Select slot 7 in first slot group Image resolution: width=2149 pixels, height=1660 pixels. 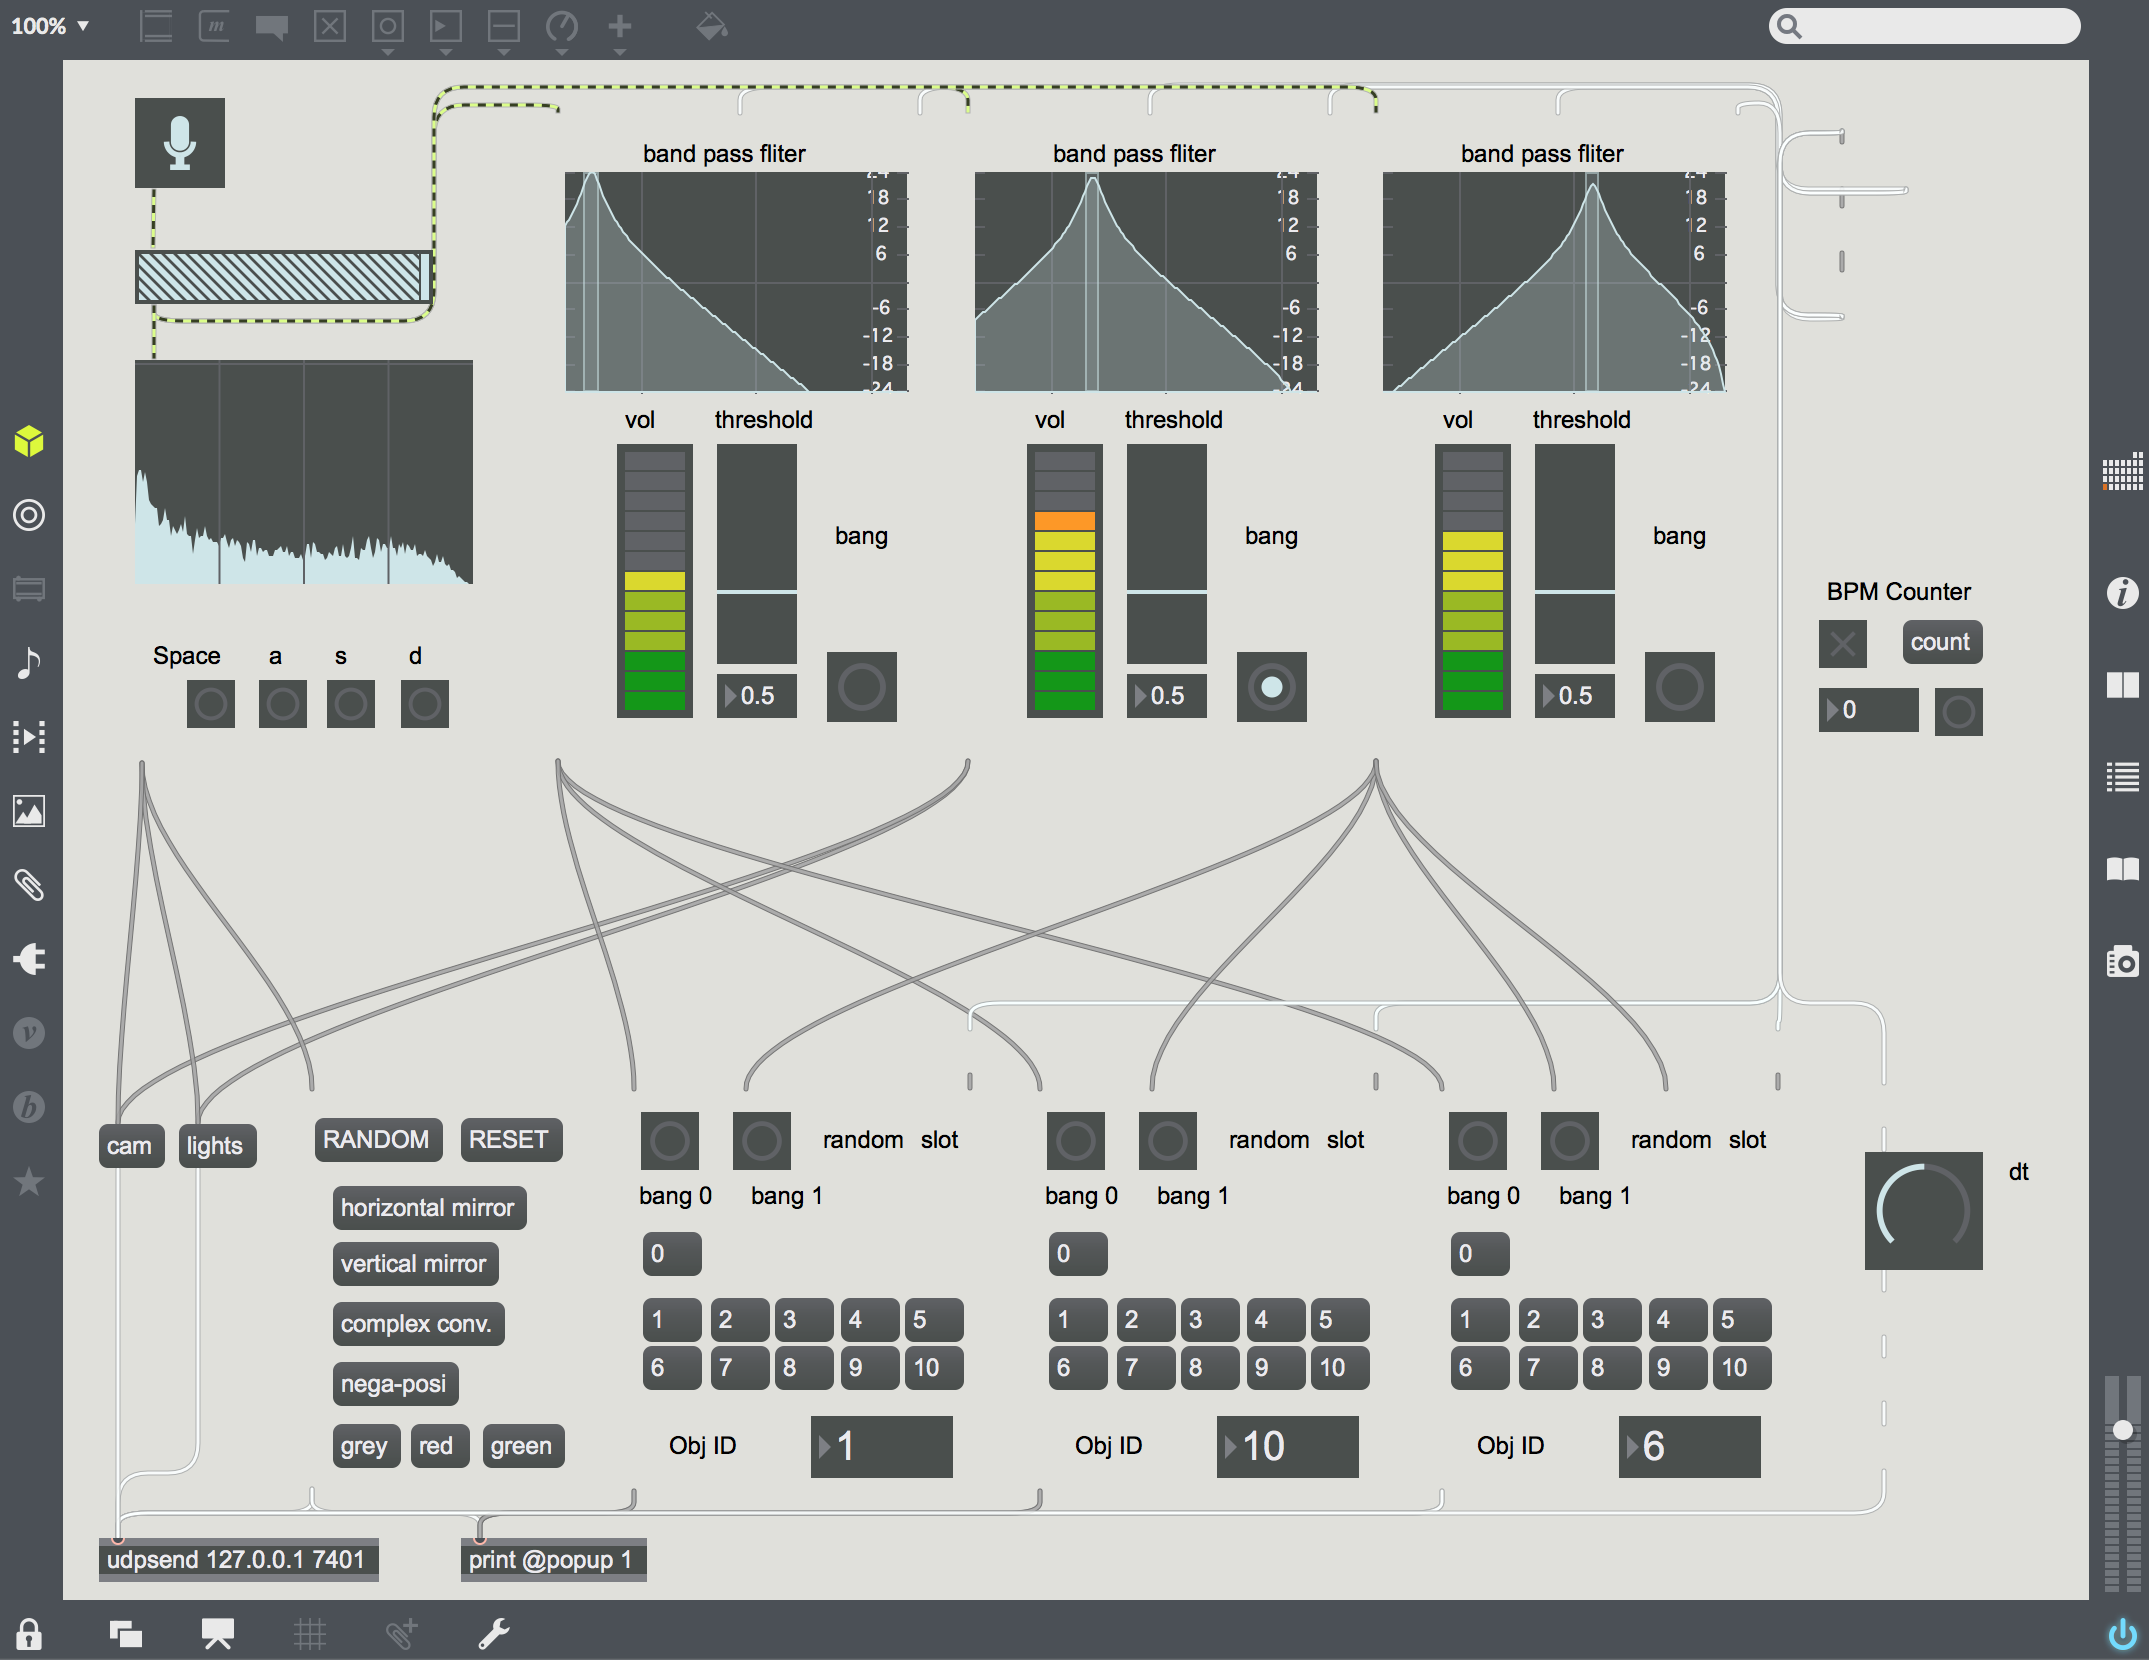(x=738, y=1368)
